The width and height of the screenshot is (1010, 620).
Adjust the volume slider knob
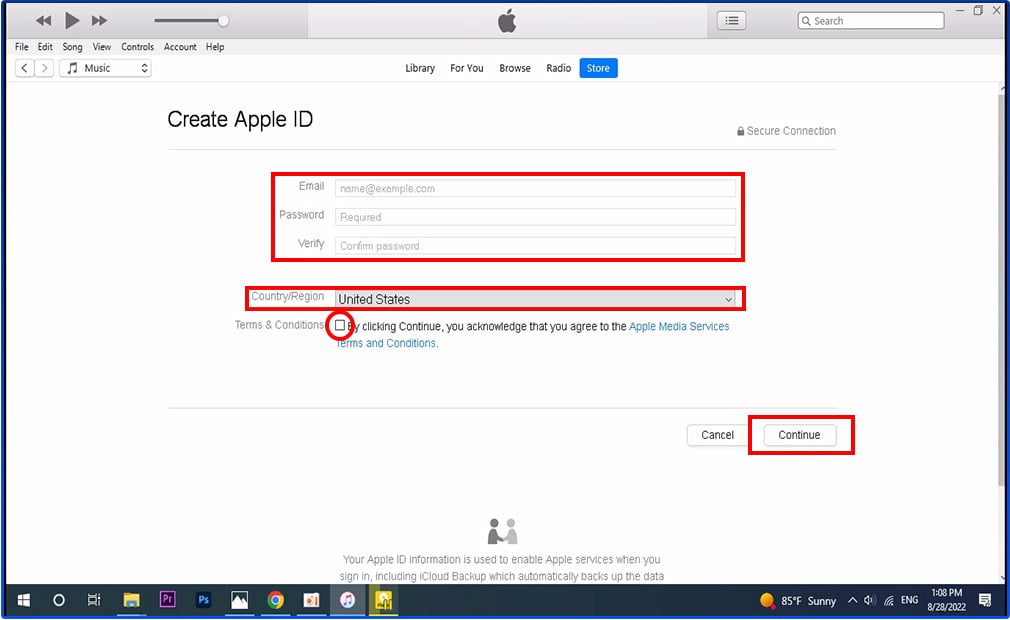224,21
